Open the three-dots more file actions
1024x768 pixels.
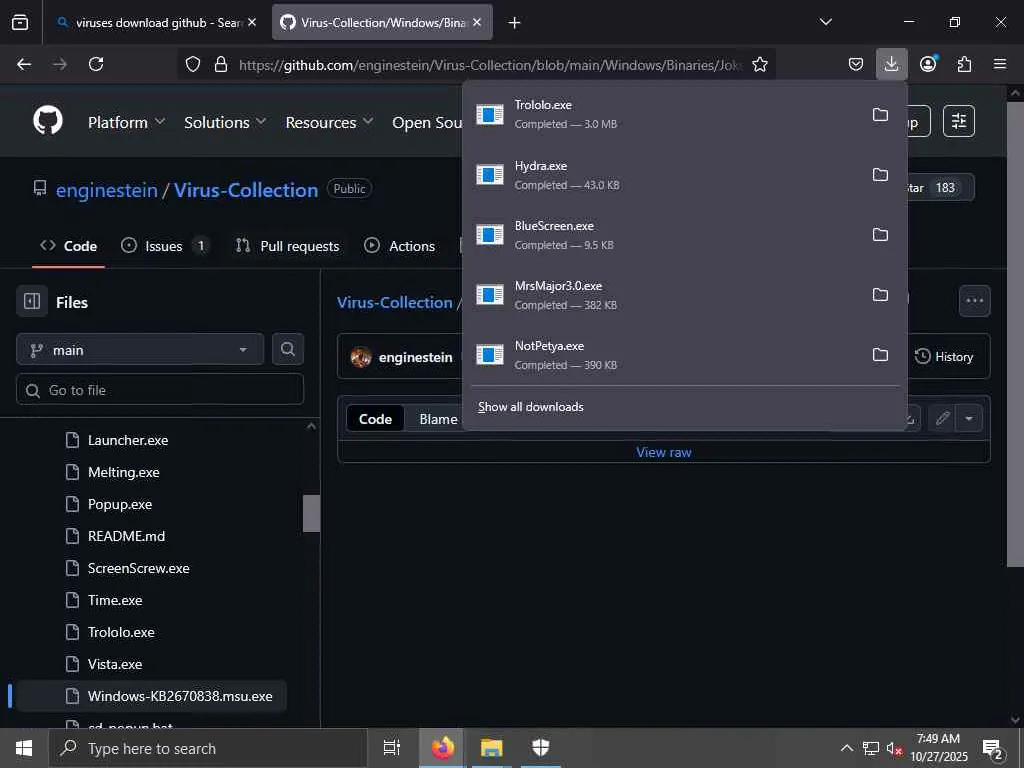[974, 301]
